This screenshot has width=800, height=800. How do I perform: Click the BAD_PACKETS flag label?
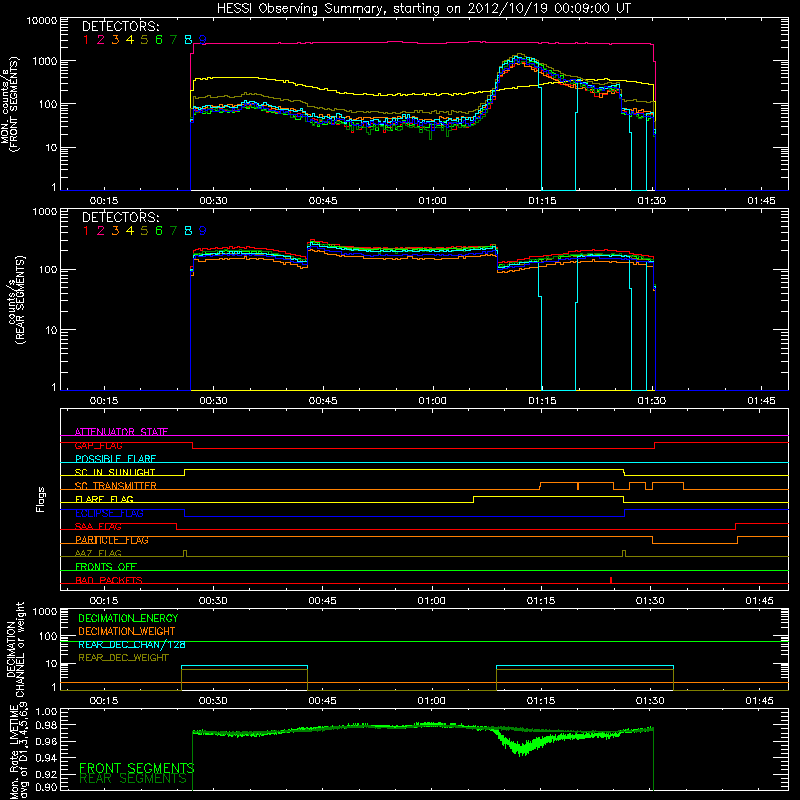(x=109, y=580)
